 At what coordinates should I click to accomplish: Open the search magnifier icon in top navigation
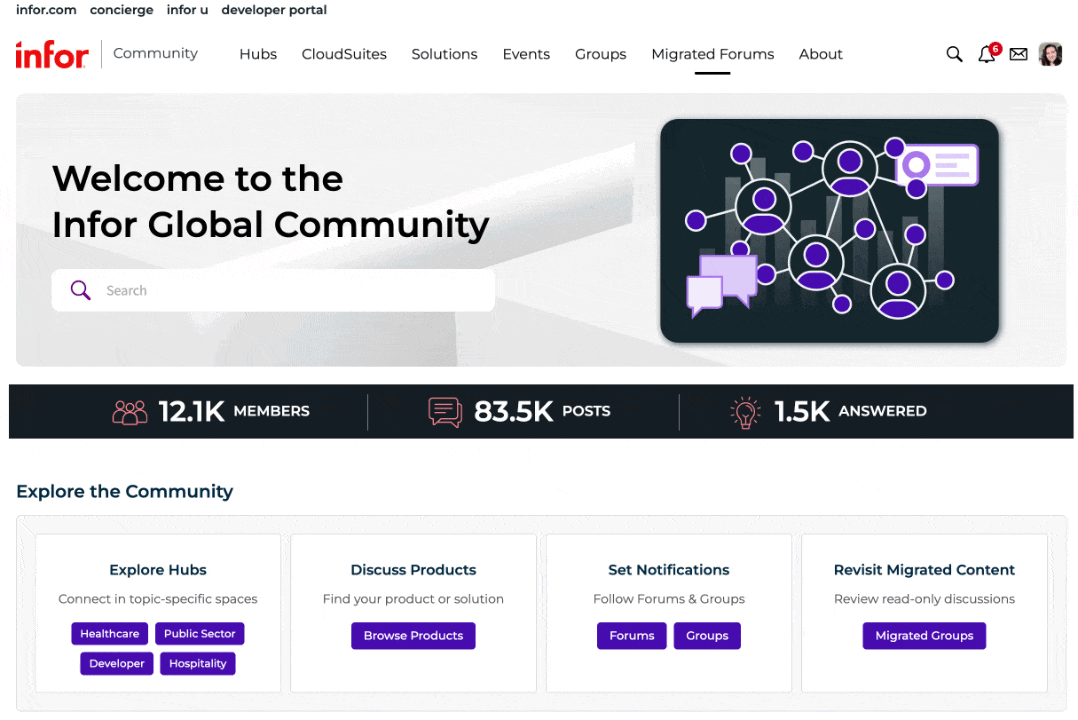pos(954,54)
